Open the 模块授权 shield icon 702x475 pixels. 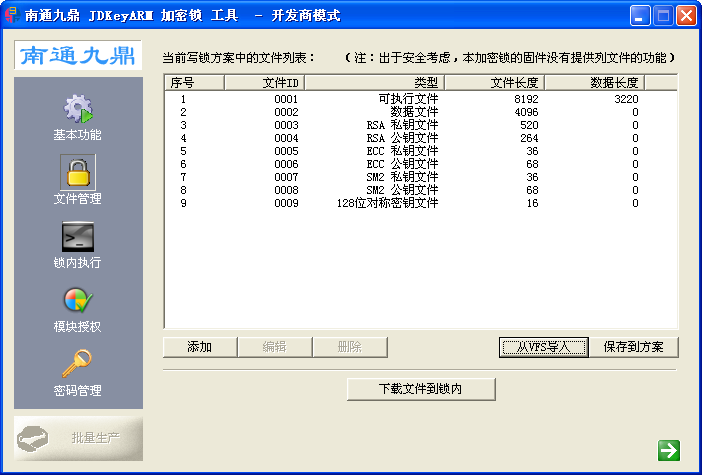78,300
